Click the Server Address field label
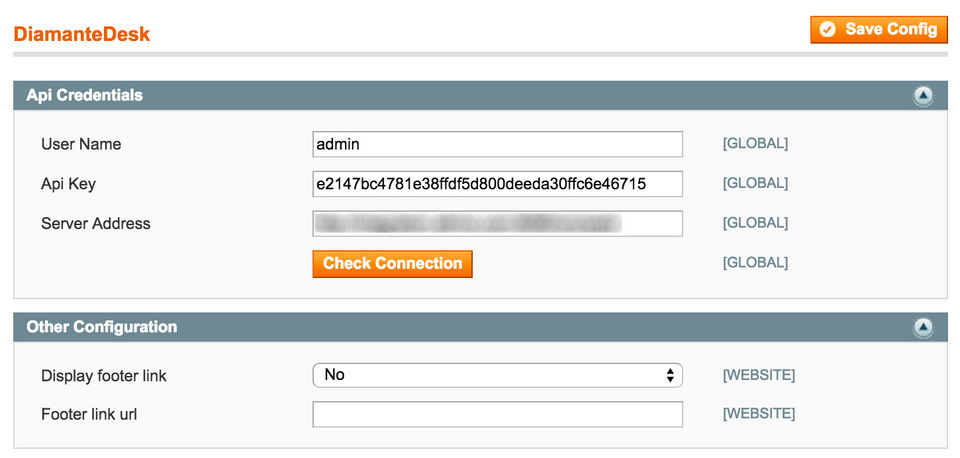 (96, 223)
